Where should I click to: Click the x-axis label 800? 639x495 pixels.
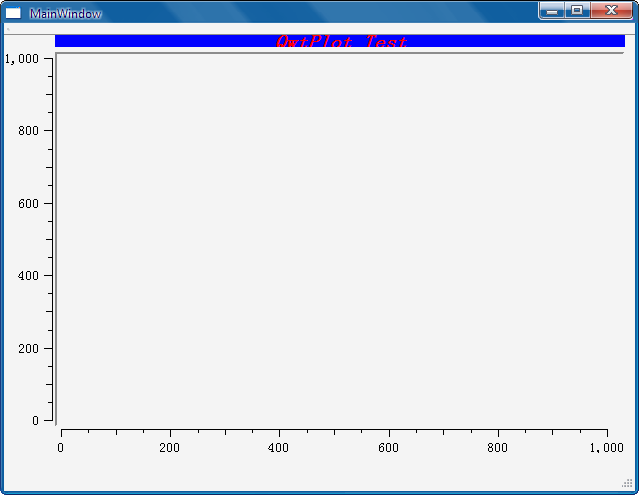pos(498,448)
